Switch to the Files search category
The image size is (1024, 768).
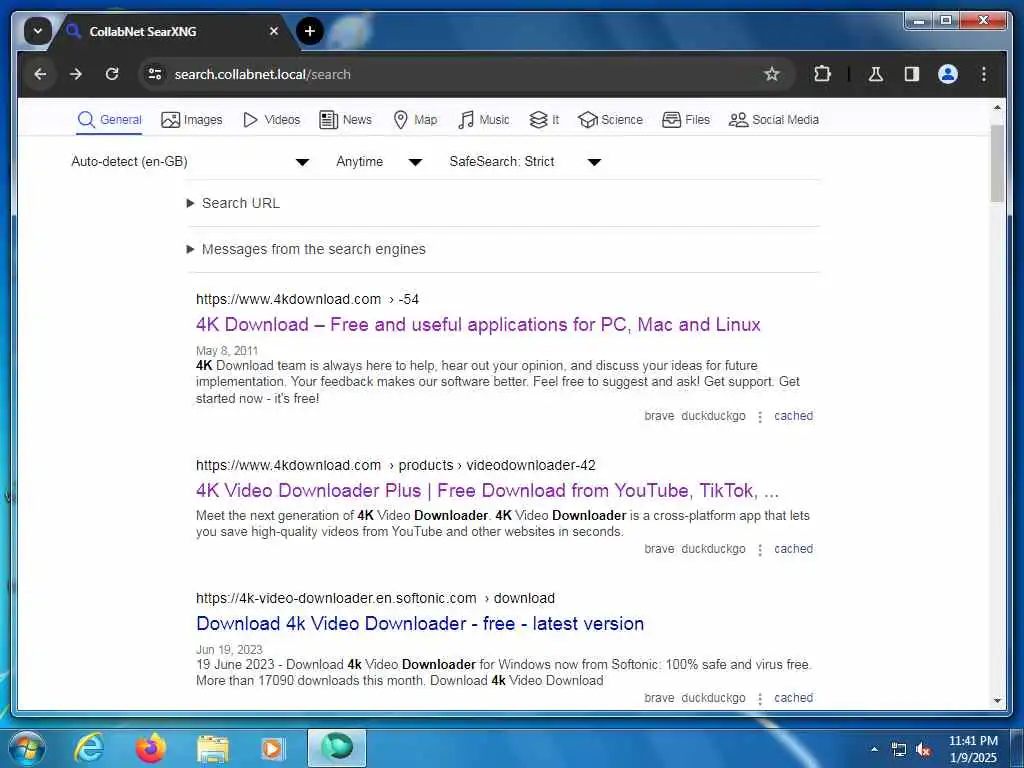686,120
